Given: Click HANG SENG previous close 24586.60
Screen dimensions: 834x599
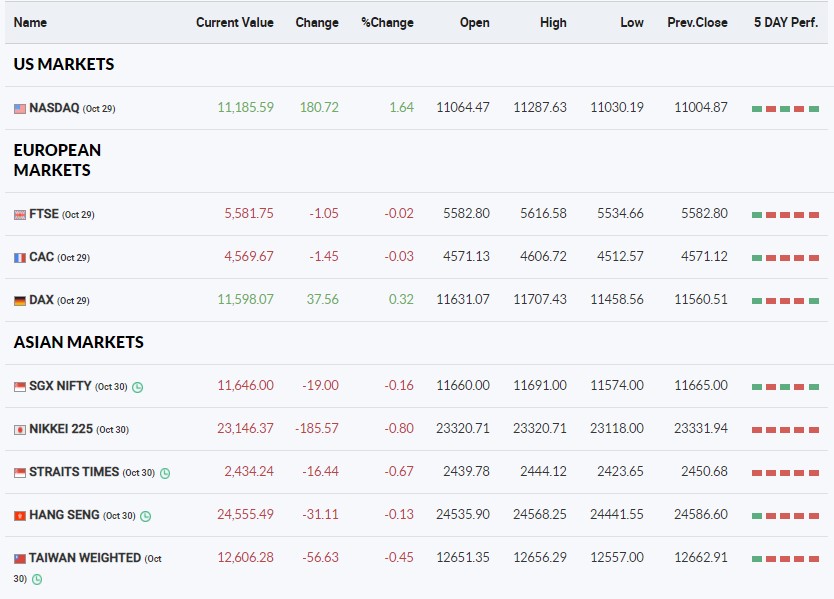Looking at the screenshot, I should coord(701,514).
